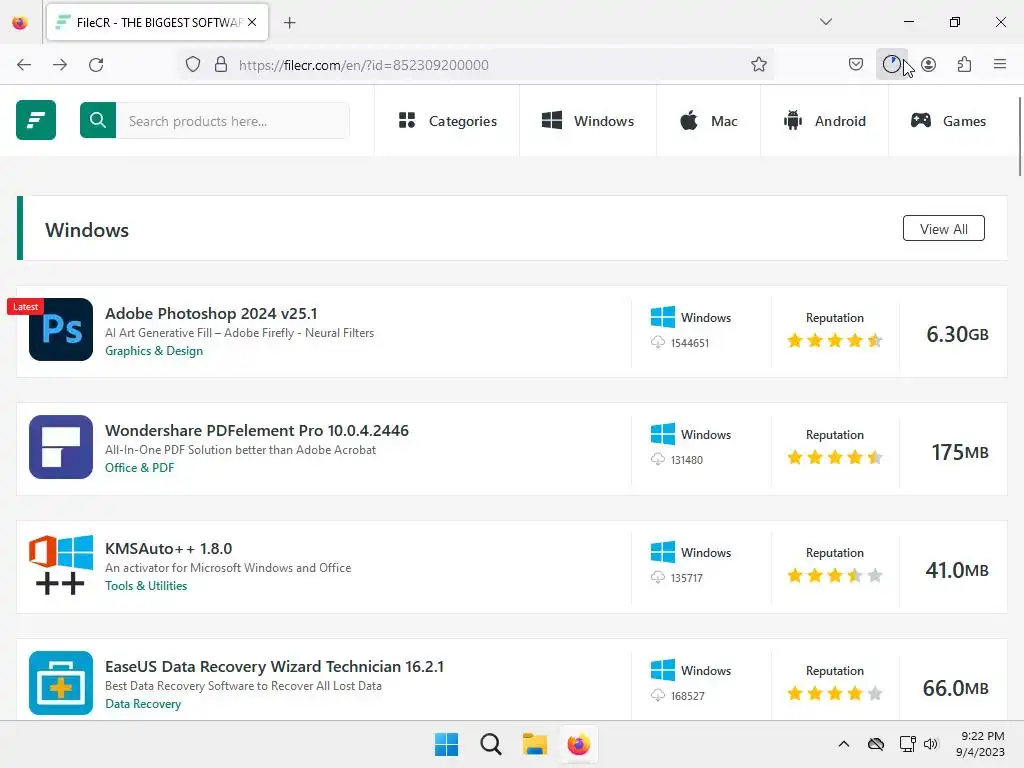Open the Graphics & Design category link
The height and width of the screenshot is (768, 1024).
coord(154,351)
